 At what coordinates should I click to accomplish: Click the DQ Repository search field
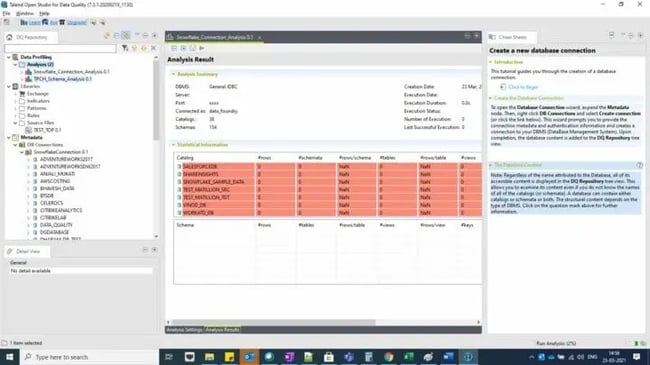(61, 49)
